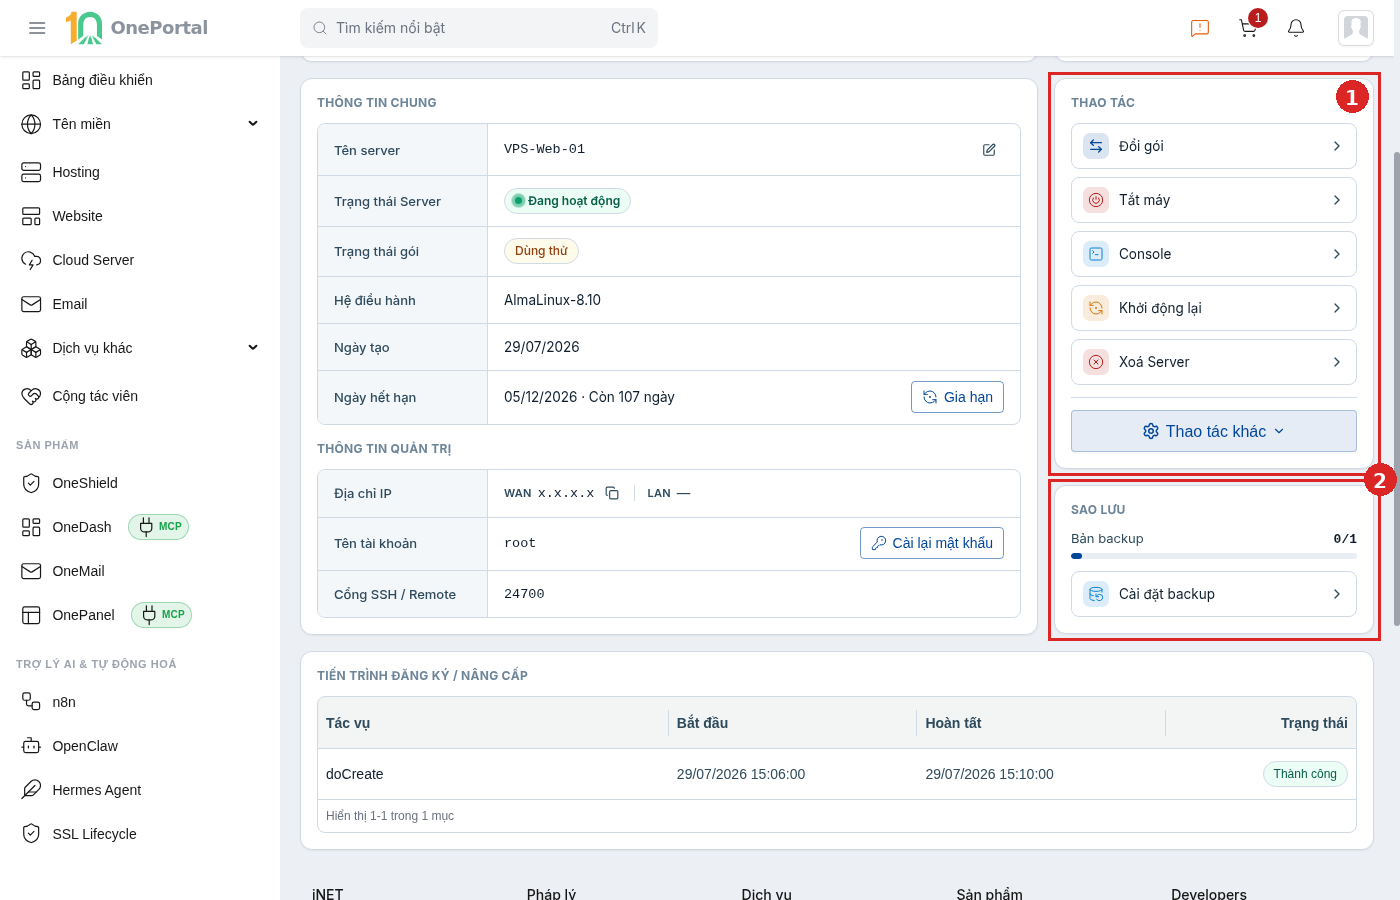Image resolution: width=1400 pixels, height=900 pixels.
Task: Click the Gia hạn button
Action: [957, 397]
